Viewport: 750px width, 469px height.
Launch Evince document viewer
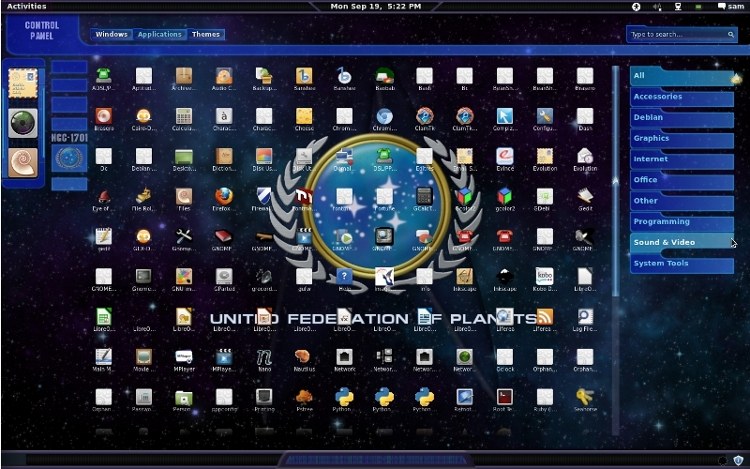coord(505,156)
